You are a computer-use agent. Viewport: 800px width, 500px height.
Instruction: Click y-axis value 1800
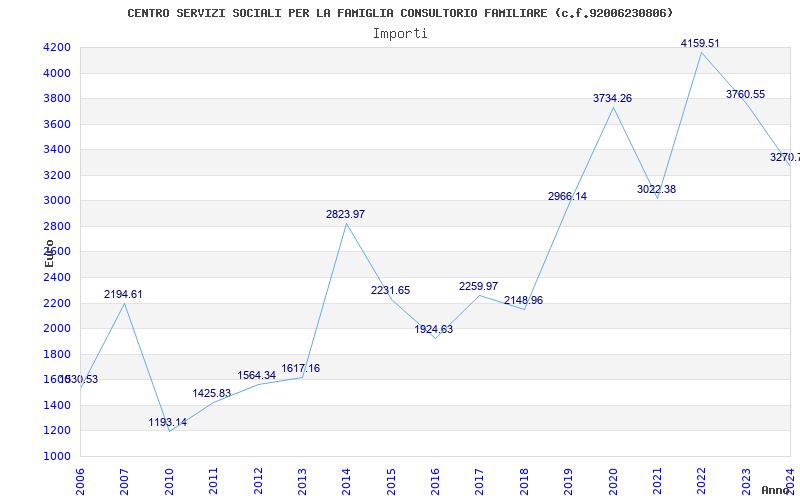coord(57,355)
